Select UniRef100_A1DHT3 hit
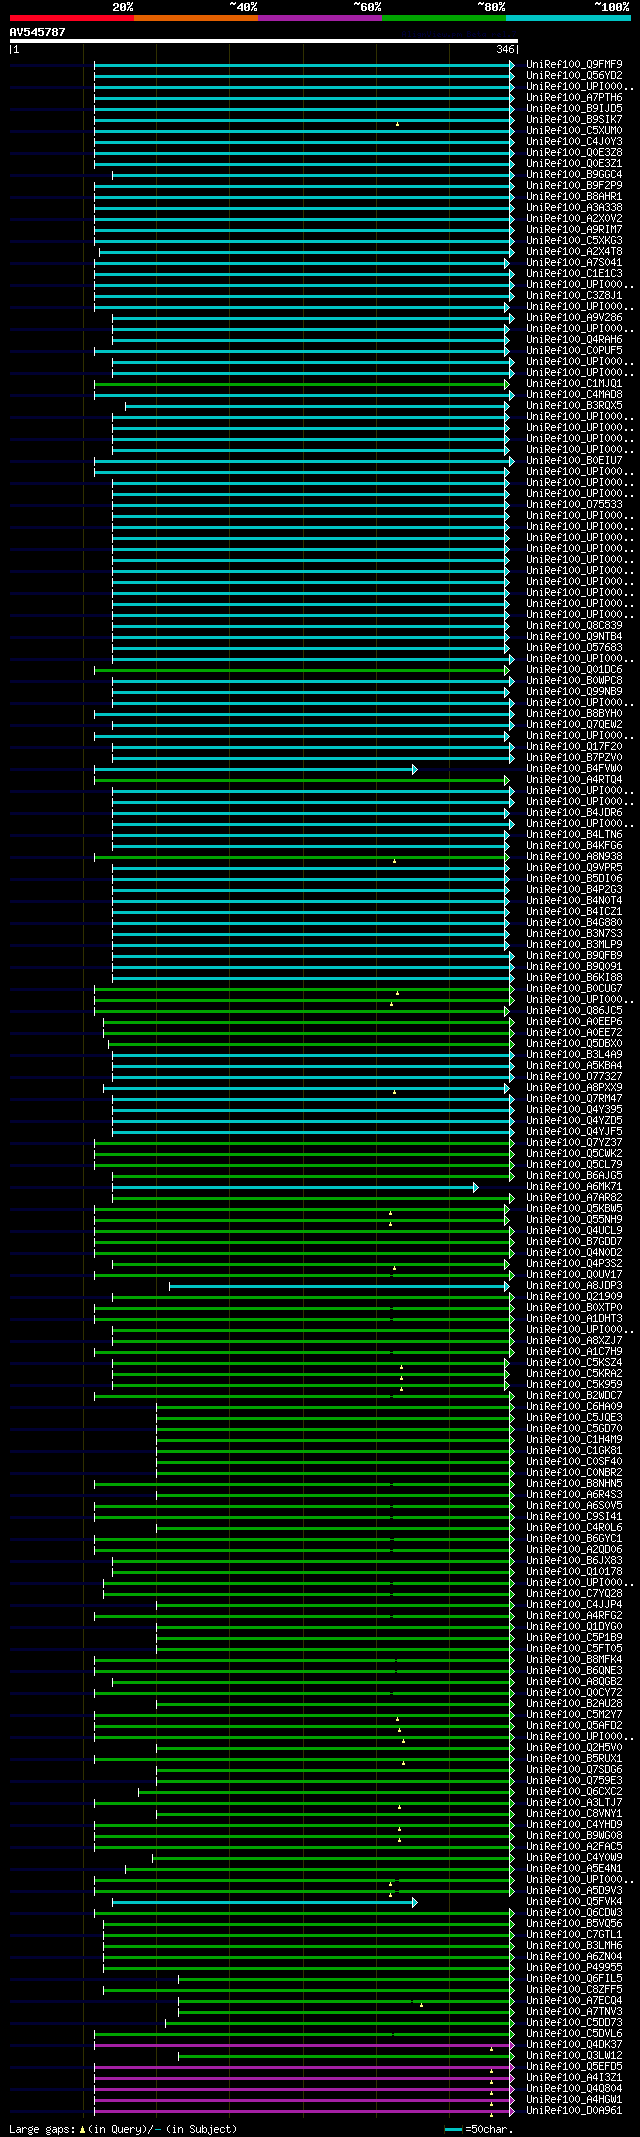The image size is (640, 2137). pyautogui.click(x=574, y=1318)
